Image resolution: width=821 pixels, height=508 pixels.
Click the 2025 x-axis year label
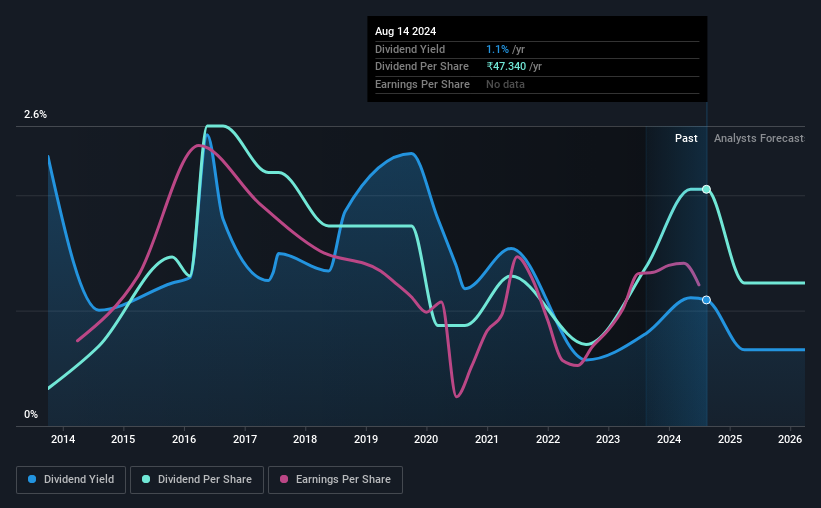[x=730, y=439]
